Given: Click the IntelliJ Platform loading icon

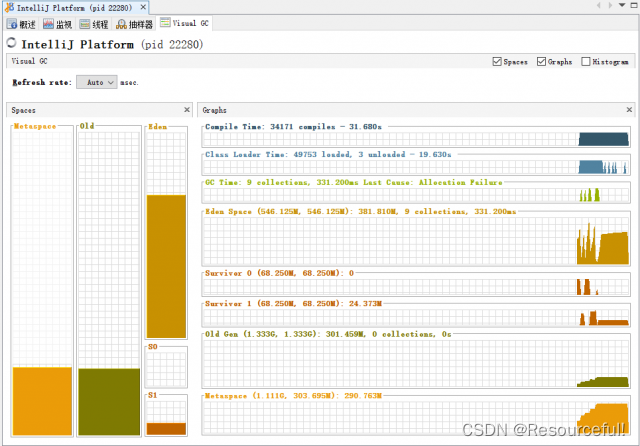Looking at the screenshot, I should pos(11,43).
